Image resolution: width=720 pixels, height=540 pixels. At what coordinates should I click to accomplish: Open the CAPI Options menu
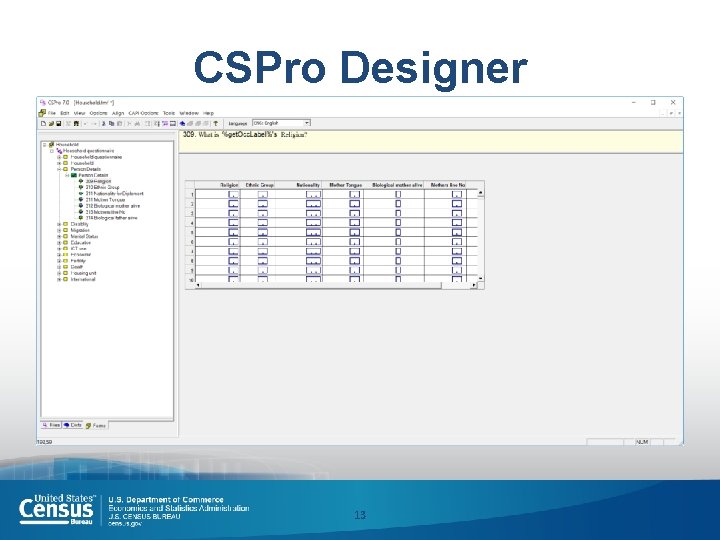(143, 113)
